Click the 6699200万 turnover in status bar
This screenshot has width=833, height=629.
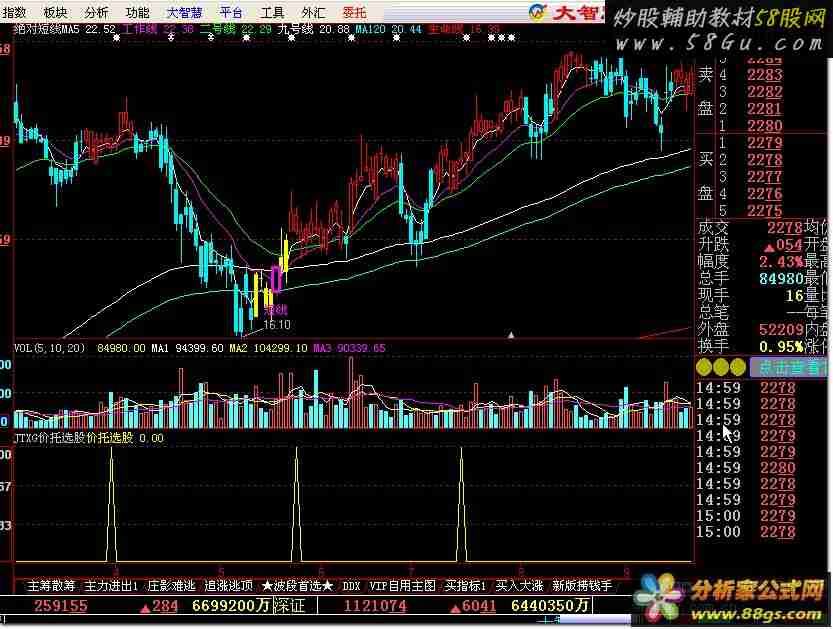231,606
